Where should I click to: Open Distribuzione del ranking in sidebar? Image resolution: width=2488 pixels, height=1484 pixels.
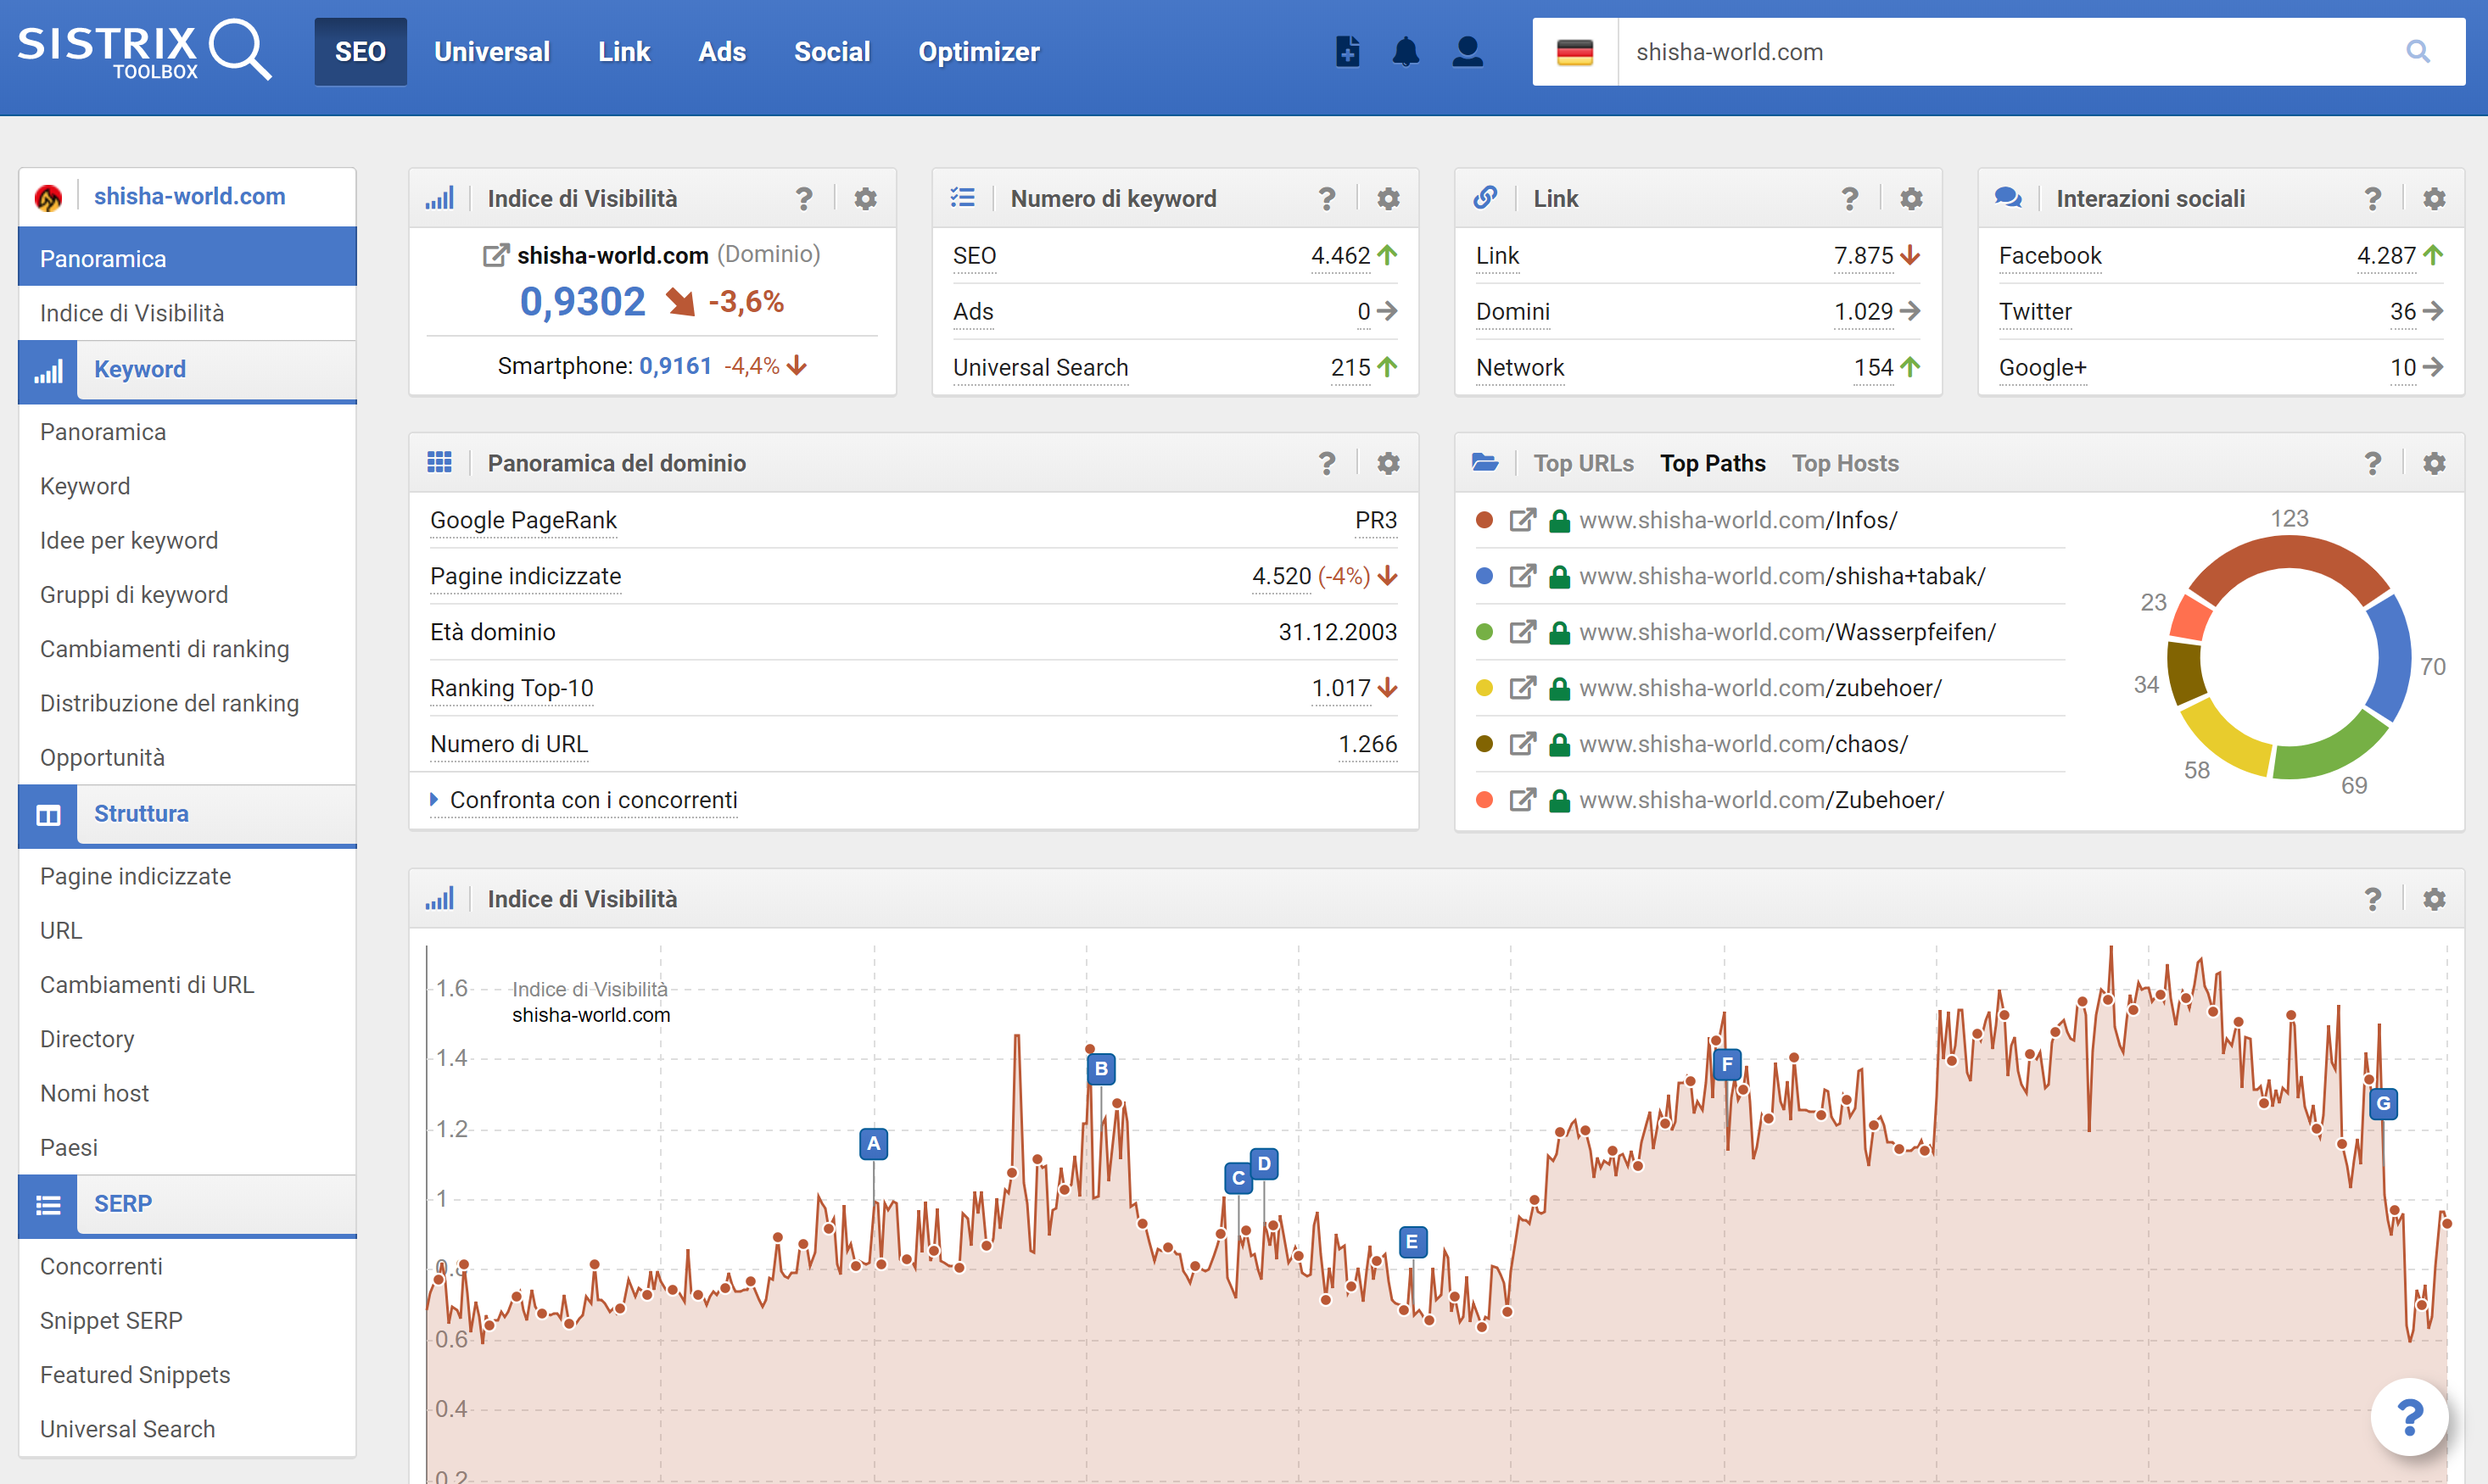pos(169,703)
